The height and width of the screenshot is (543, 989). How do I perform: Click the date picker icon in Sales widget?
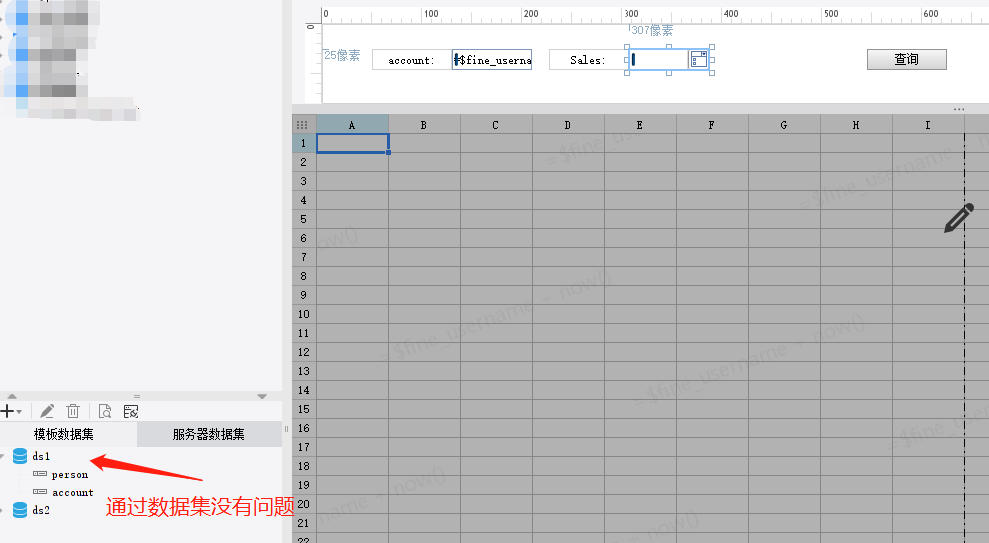699,60
